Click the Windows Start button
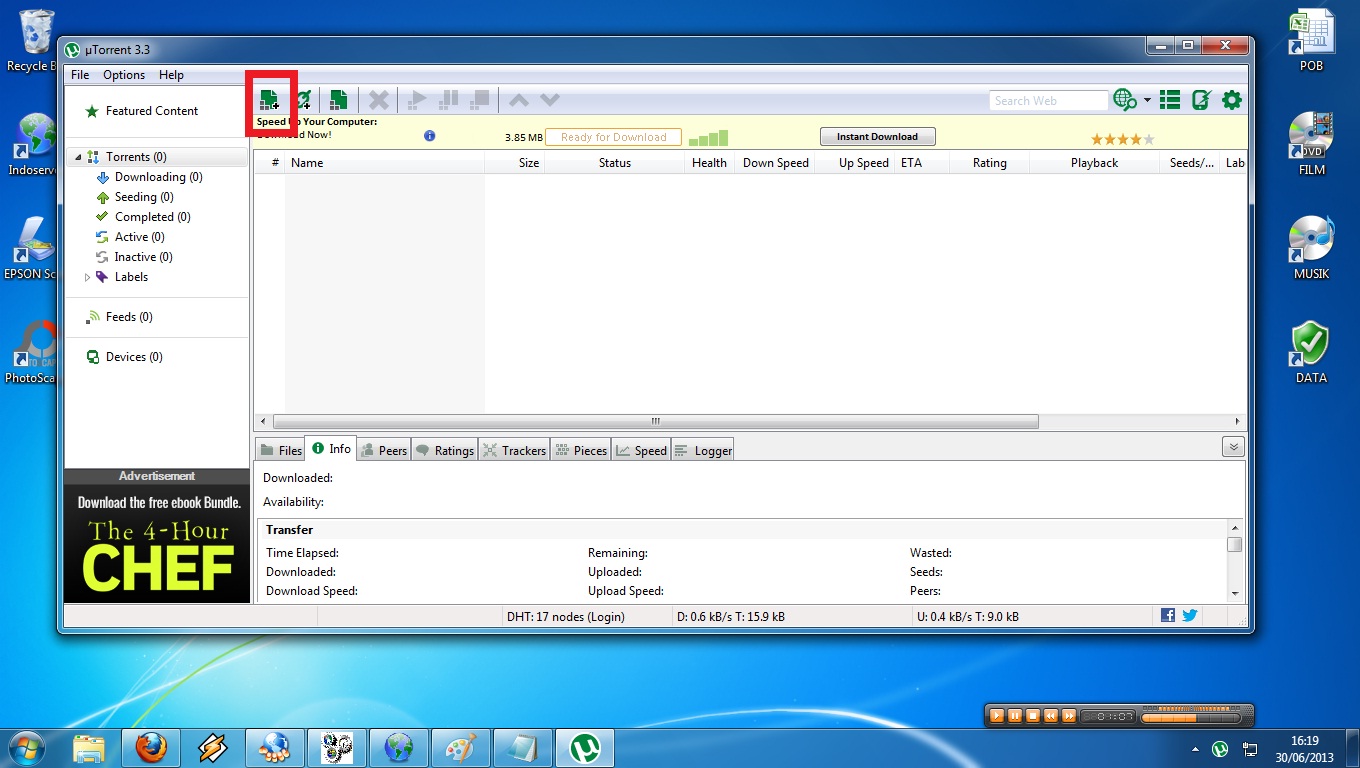This screenshot has width=1360, height=768. 26,747
